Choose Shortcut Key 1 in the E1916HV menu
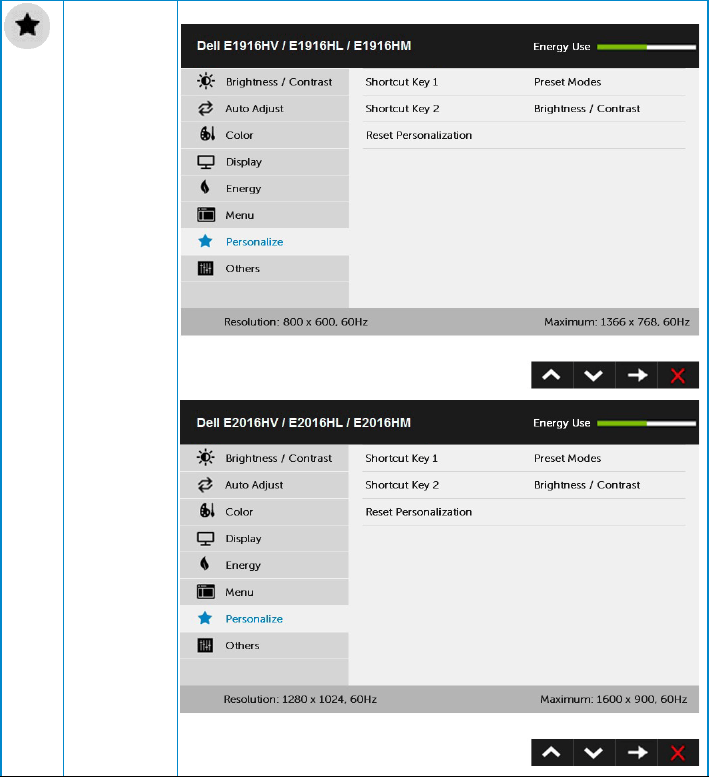This screenshot has width=709, height=777. pyautogui.click(x=402, y=82)
